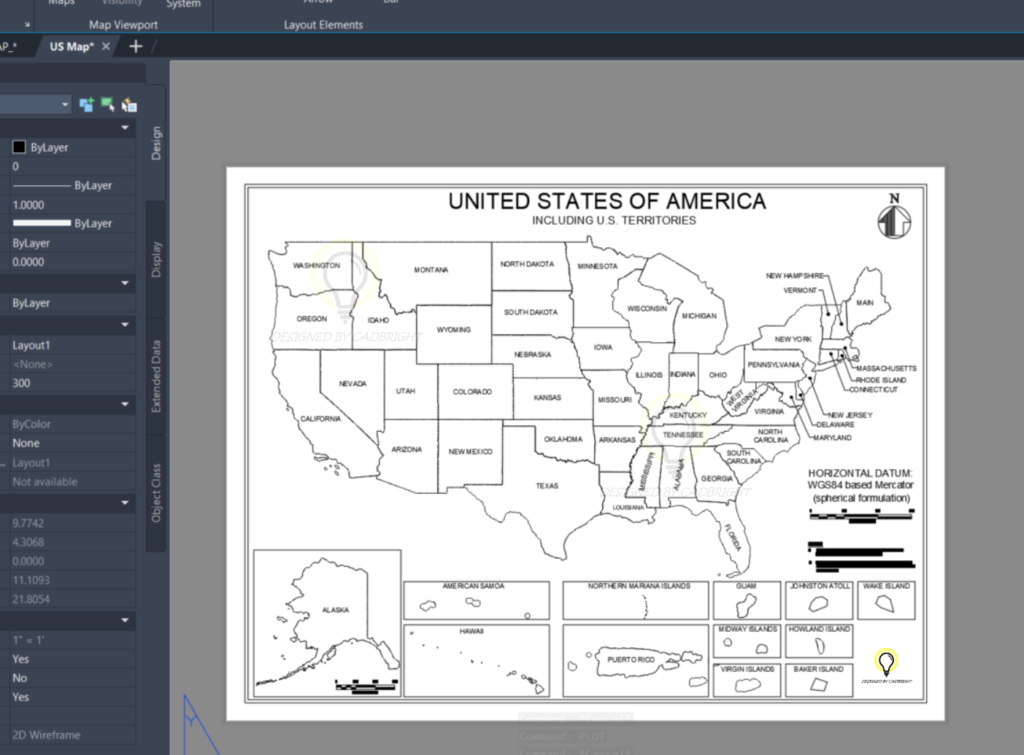The width and height of the screenshot is (1024, 755).
Task: Select the UNITED STATES OF AMERICA title text
Action: (607, 201)
